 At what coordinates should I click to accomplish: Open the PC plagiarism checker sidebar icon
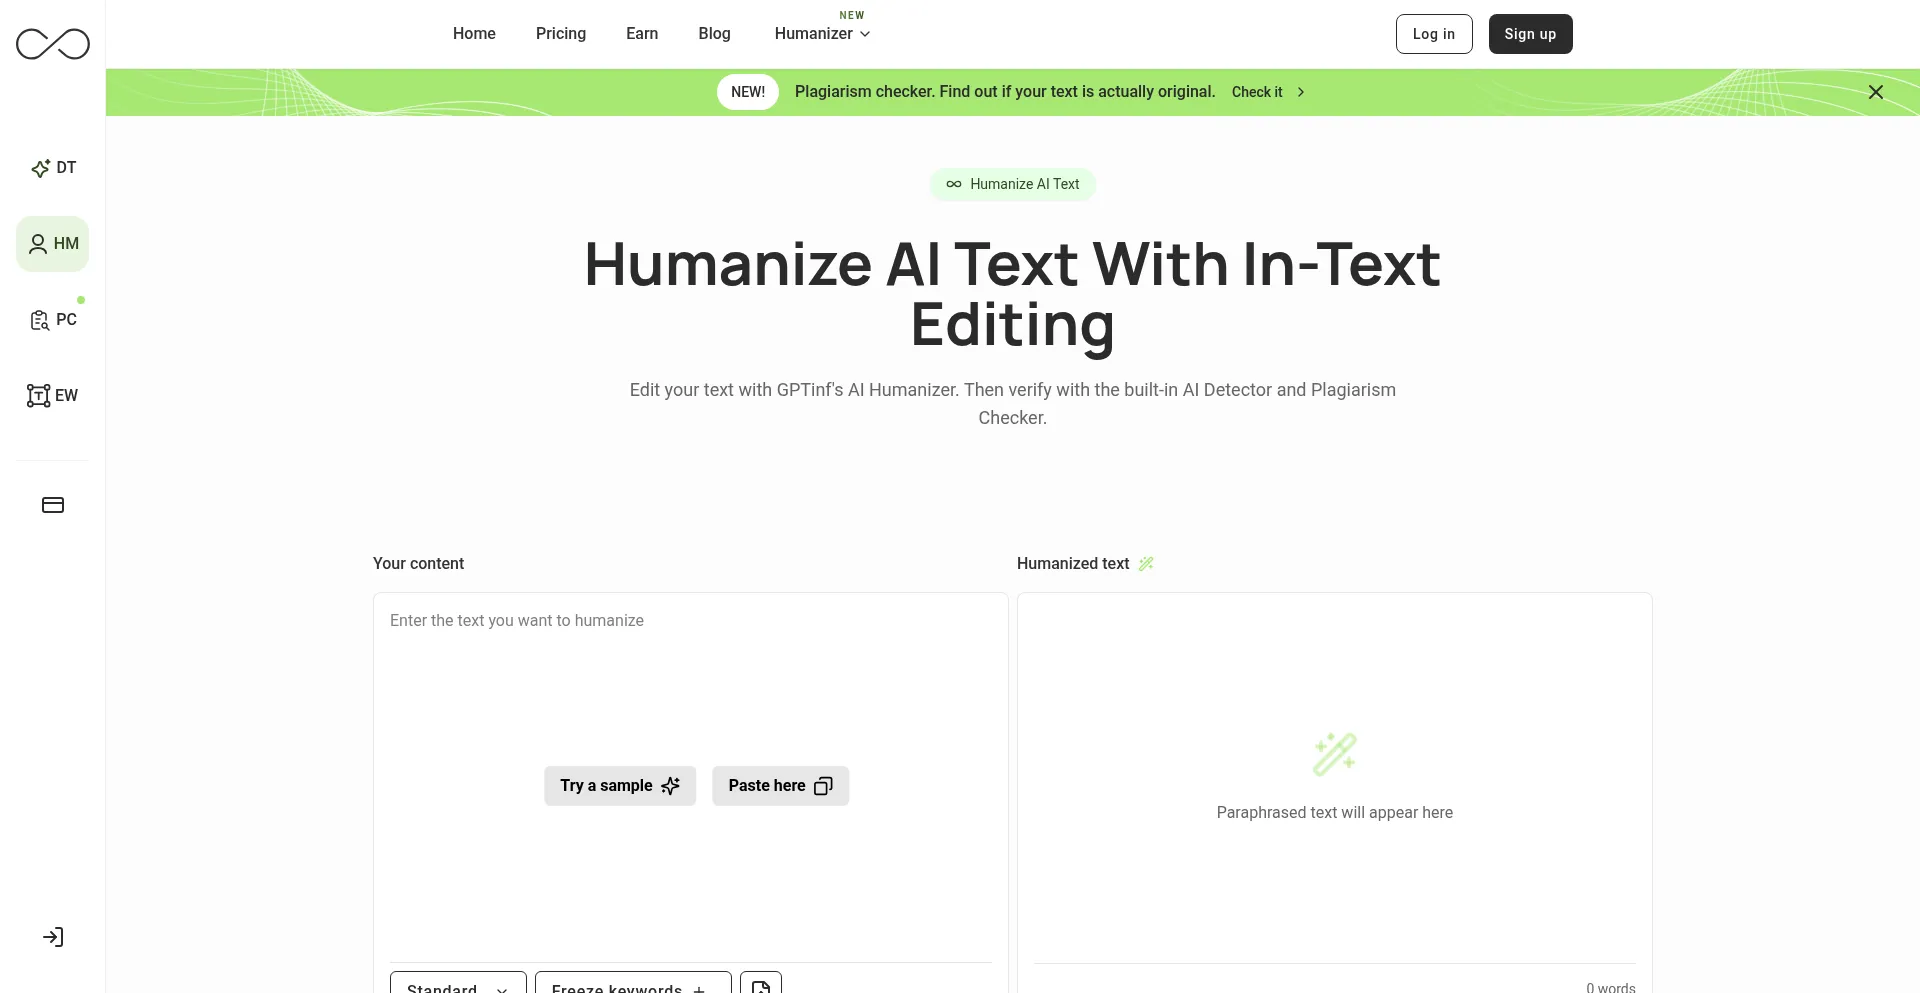tap(53, 320)
